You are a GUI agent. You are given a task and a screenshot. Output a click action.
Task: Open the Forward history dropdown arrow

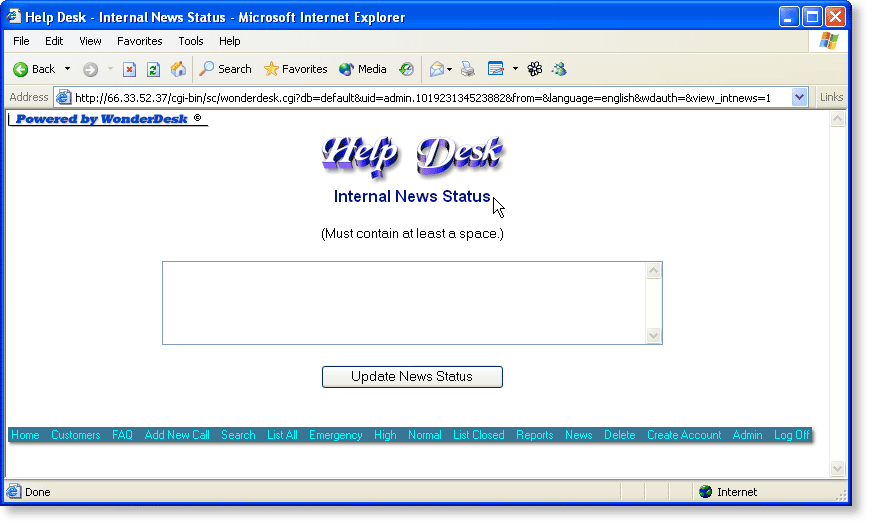110,69
